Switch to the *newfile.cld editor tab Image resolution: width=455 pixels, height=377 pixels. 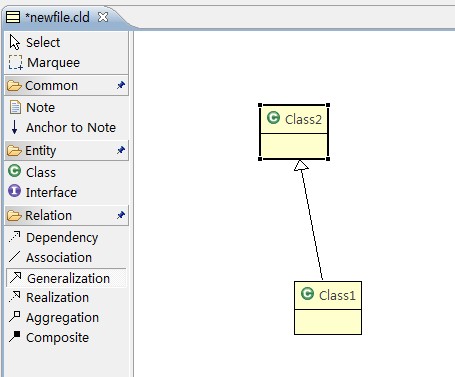pyautogui.click(x=57, y=17)
